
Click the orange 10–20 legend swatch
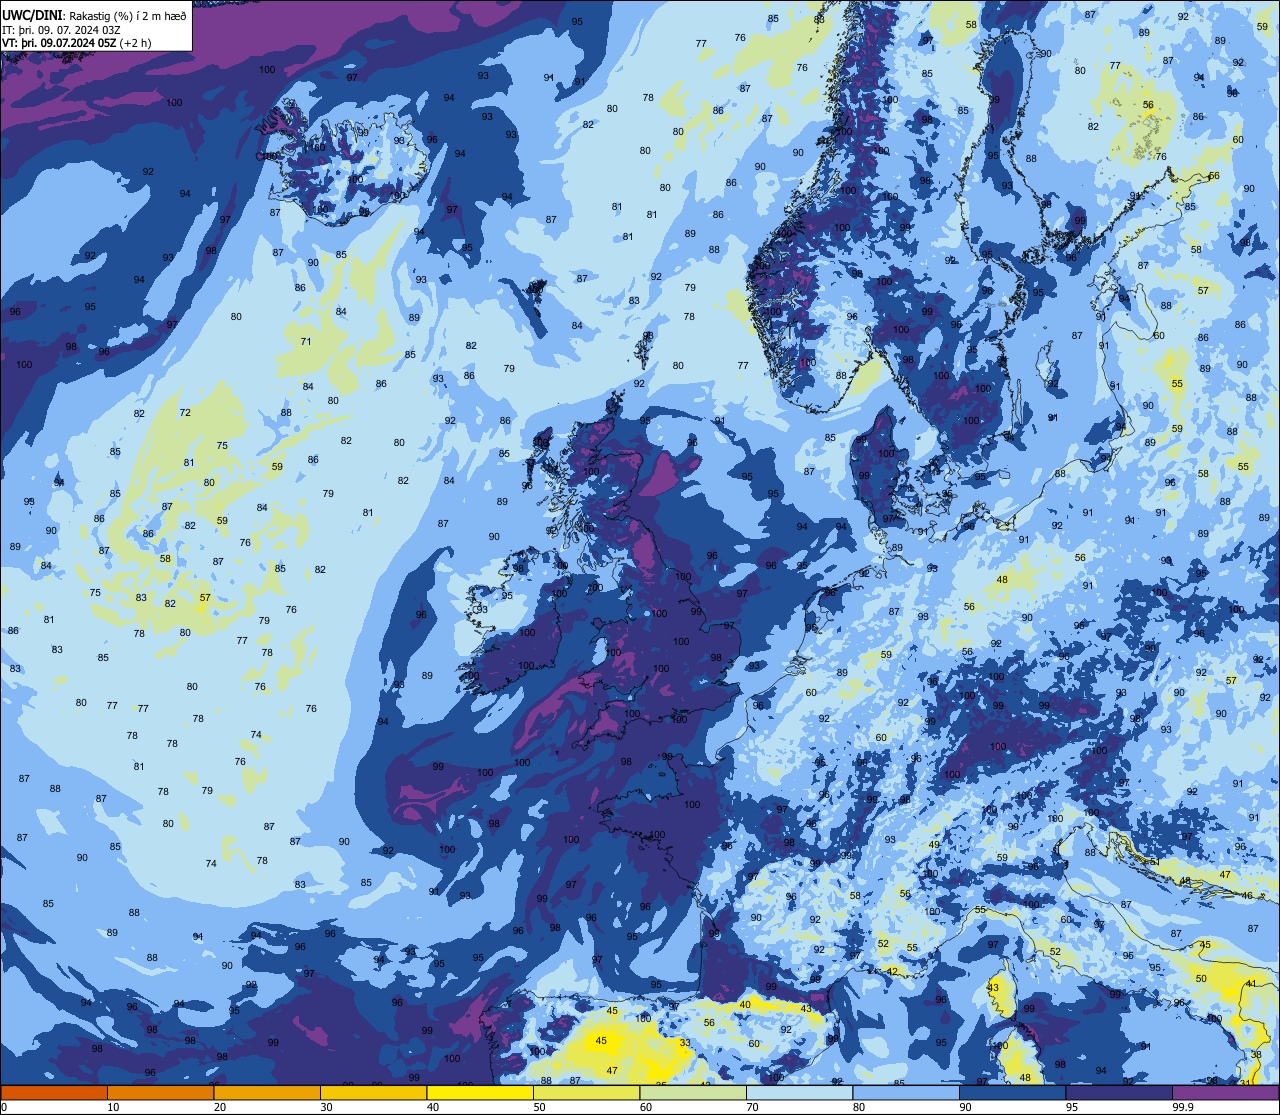pos(160,1093)
